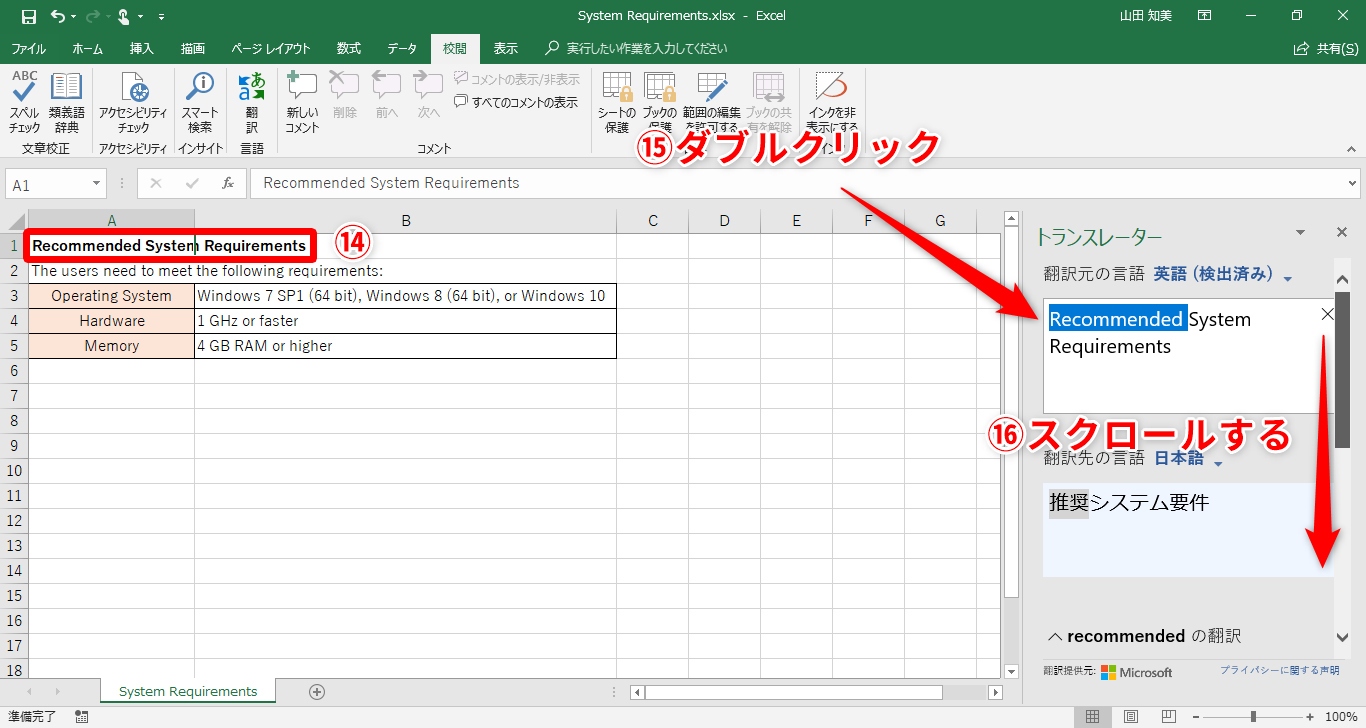Switch to Page Break Preview in status bar
The width and height of the screenshot is (1366, 728).
1168,717
